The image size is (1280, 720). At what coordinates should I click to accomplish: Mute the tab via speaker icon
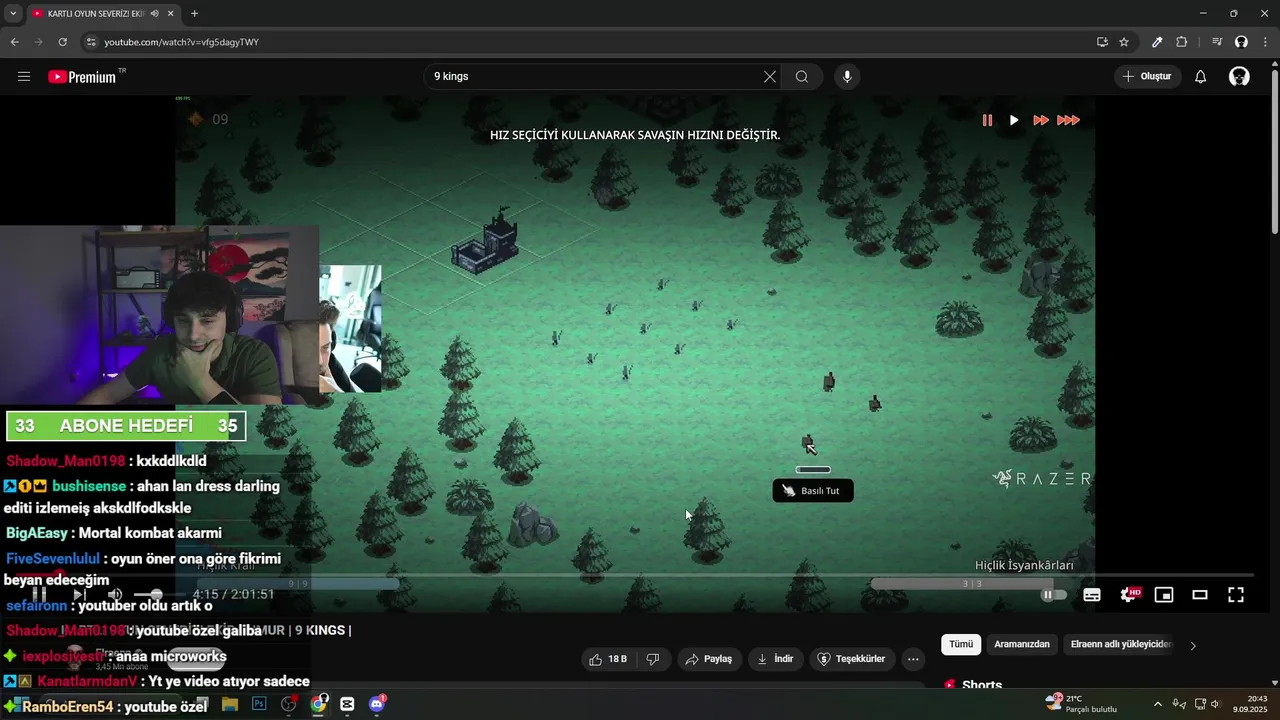154,14
